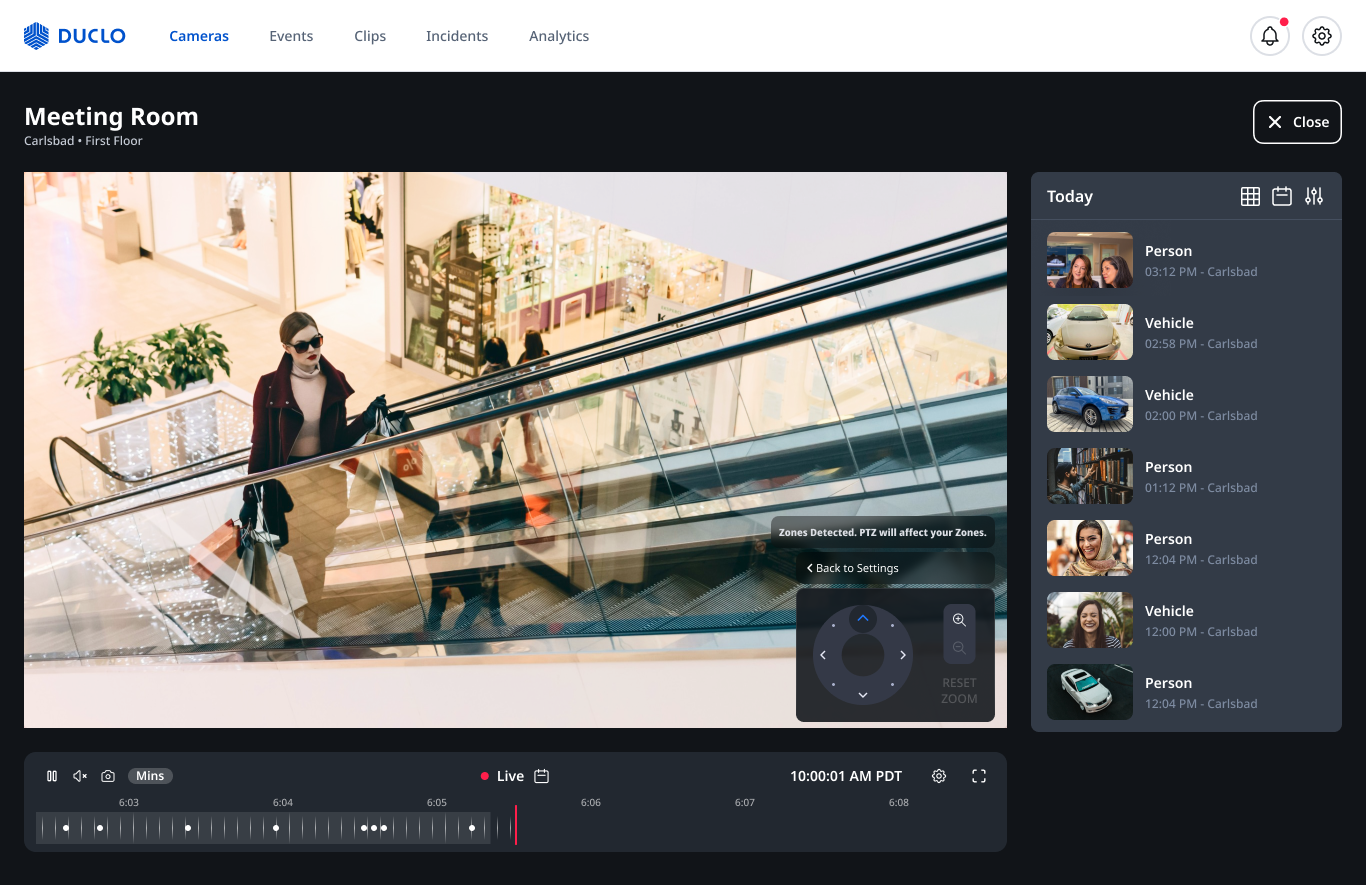
Task: Jump to the Live indicator
Action: (x=502, y=776)
